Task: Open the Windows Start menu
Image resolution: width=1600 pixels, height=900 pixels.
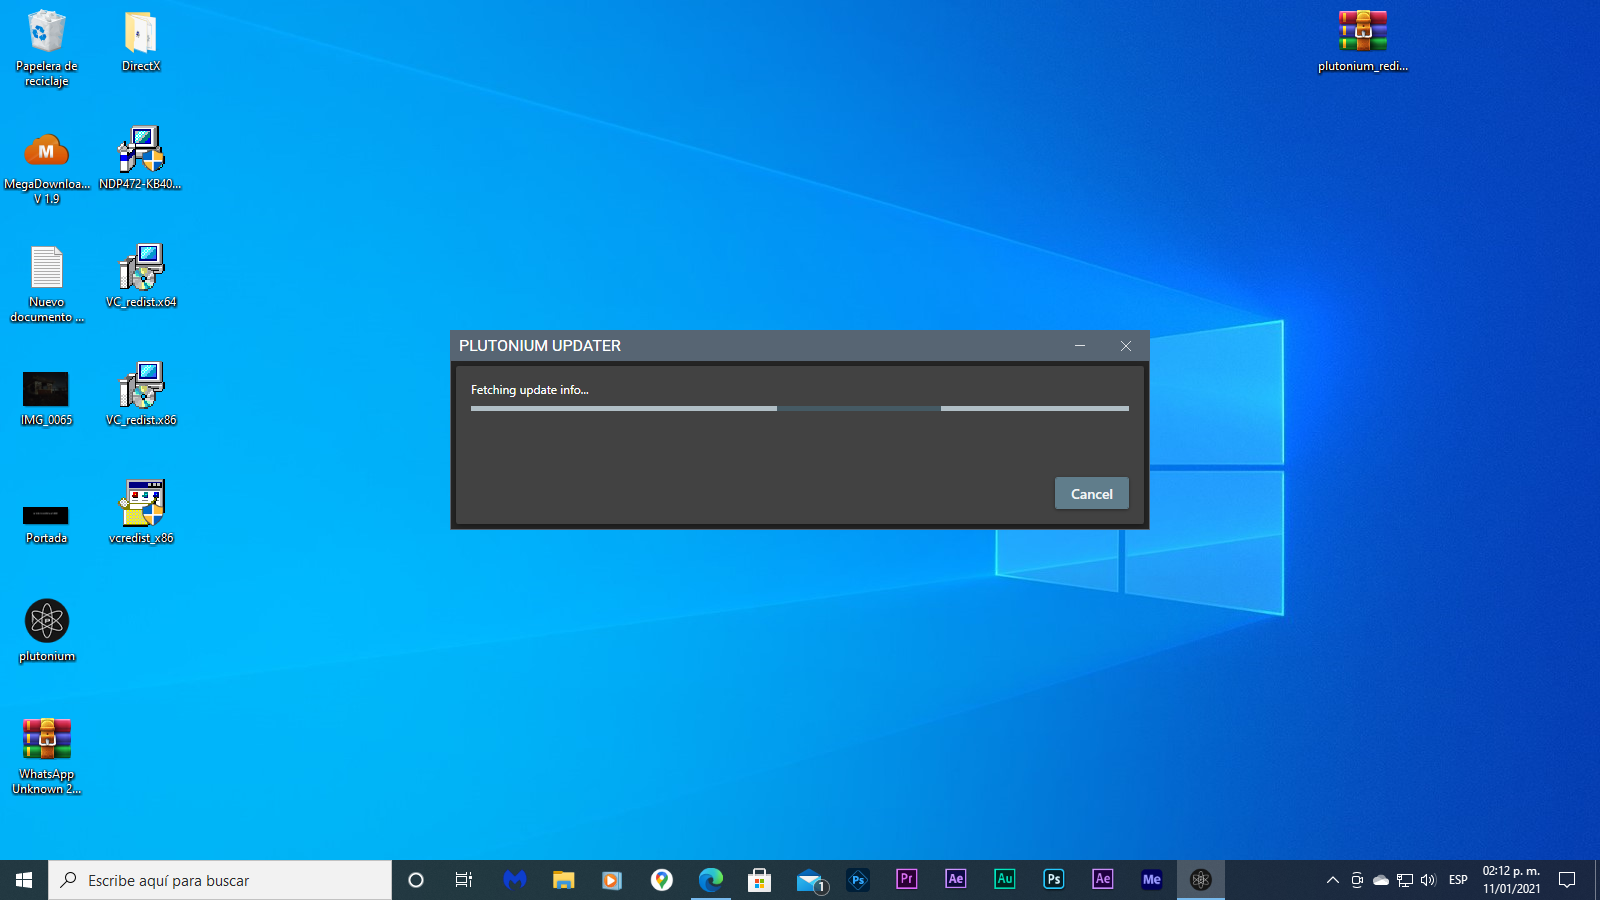Action: coord(24,880)
